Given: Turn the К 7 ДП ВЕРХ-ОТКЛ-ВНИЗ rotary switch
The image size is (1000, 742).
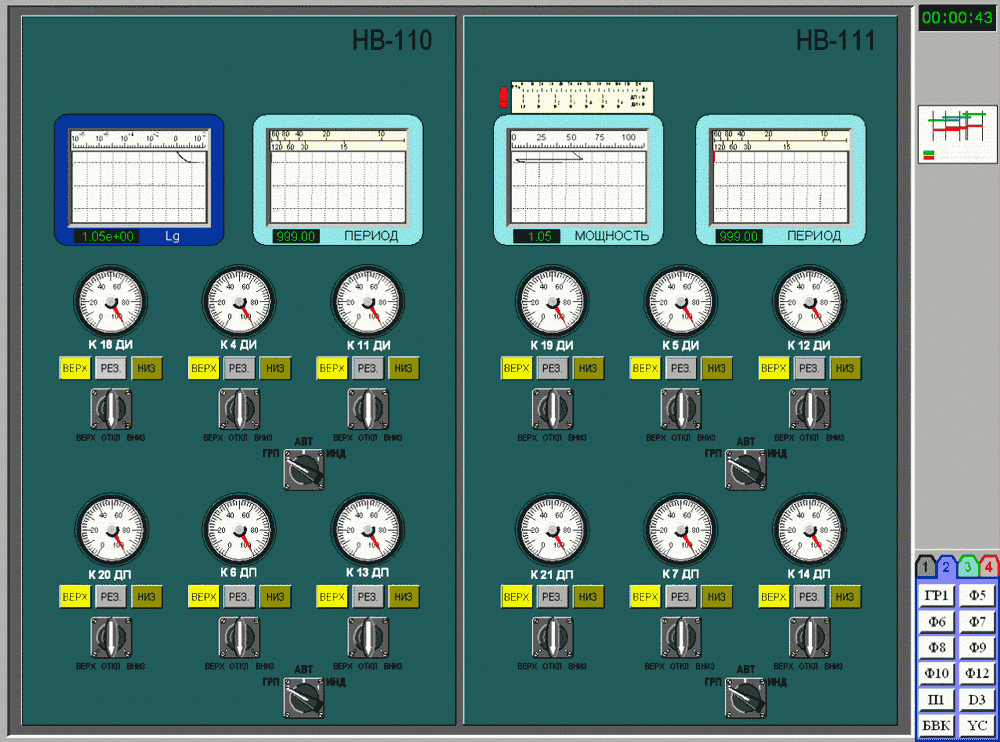Looking at the screenshot, I should tap(681, 637).
